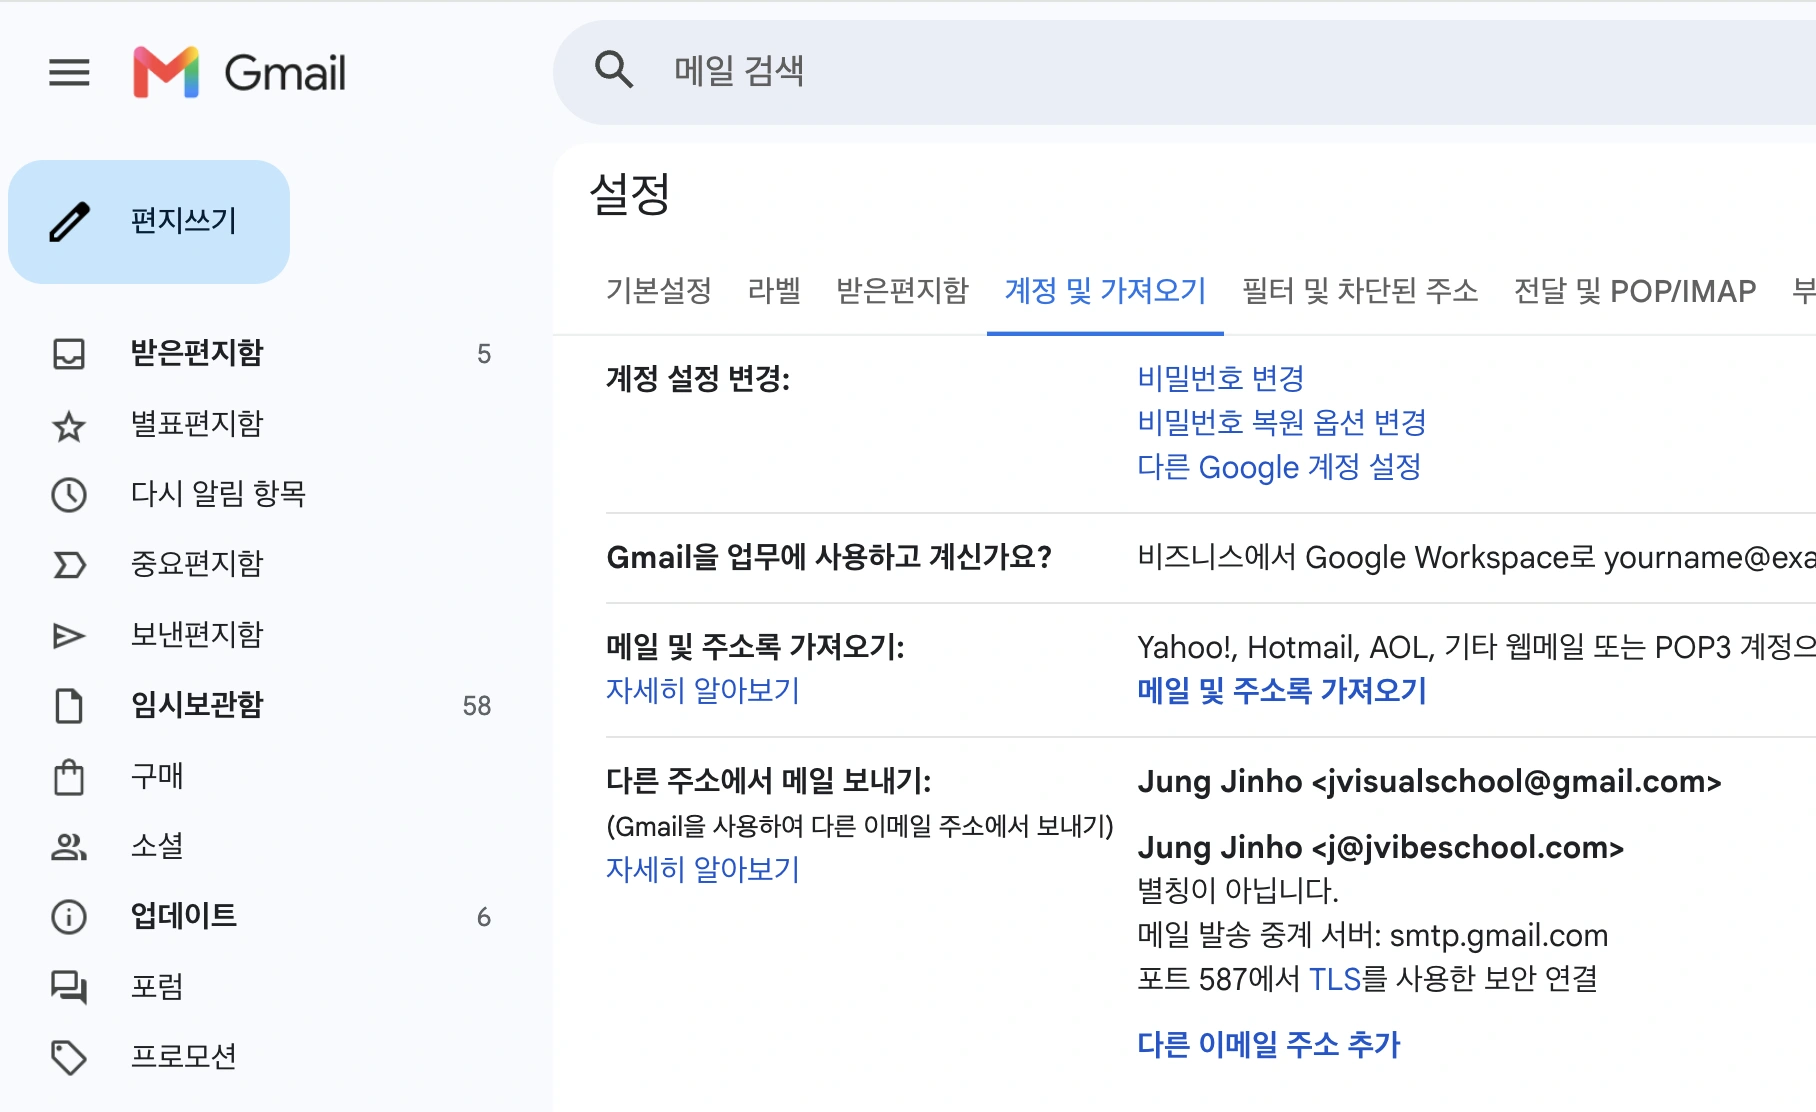Click the 소셜 people icon
The width and height of the screenshot is (1816, 1112).
(x=69, y=847)
